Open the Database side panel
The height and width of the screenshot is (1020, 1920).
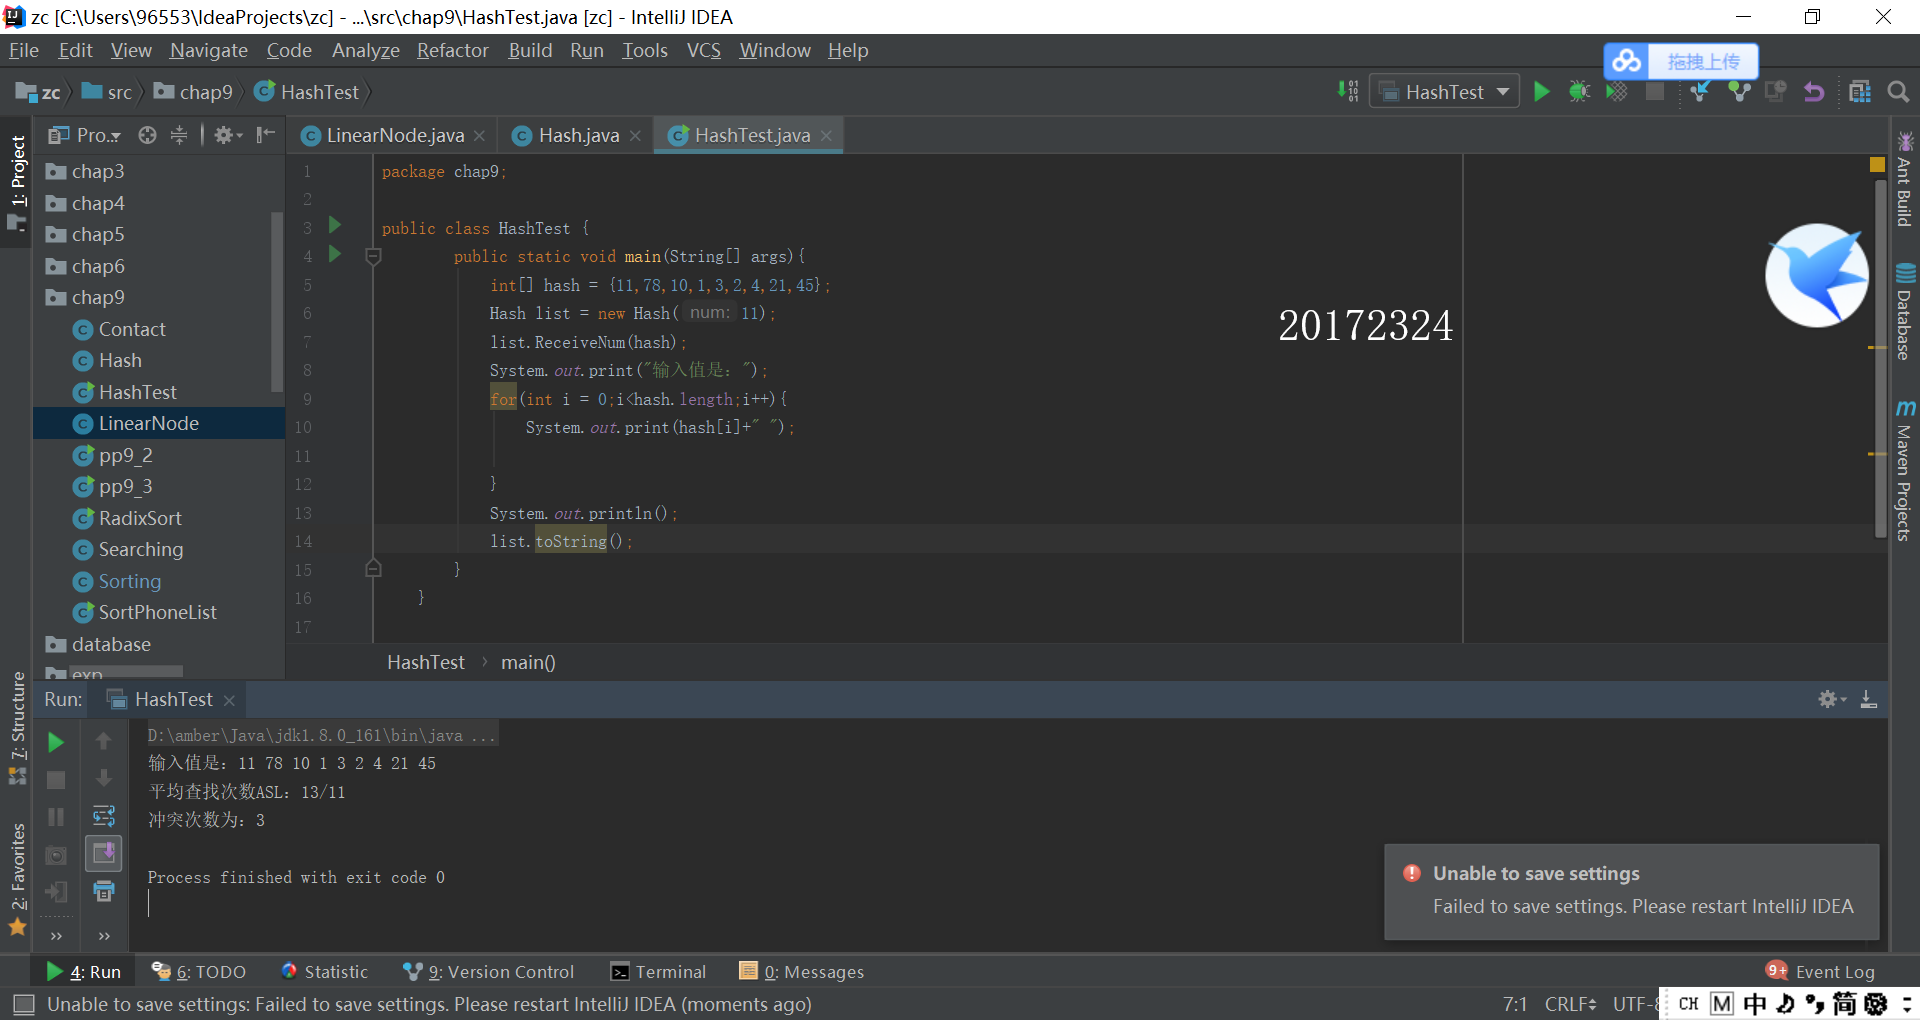[1904, 312]
